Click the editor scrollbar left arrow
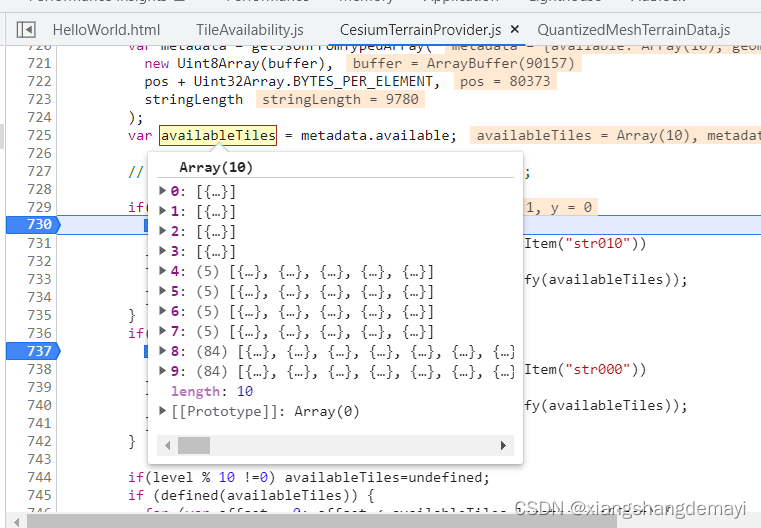761x528 pixels. click(17, 522)
